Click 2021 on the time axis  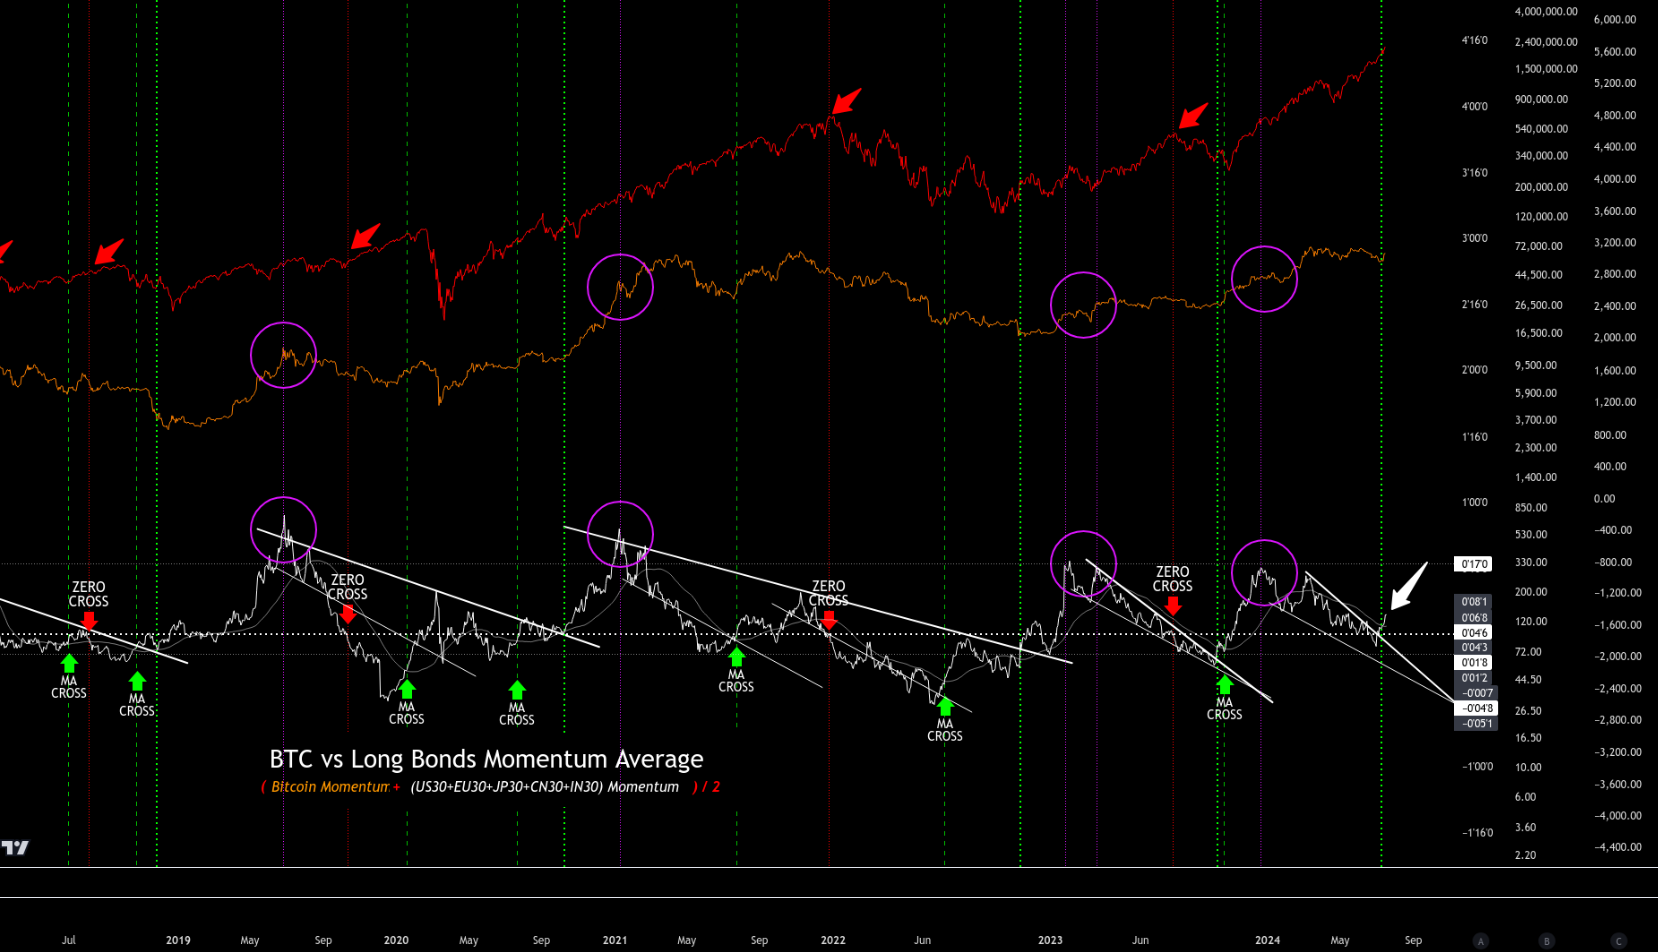click(615, 940)
